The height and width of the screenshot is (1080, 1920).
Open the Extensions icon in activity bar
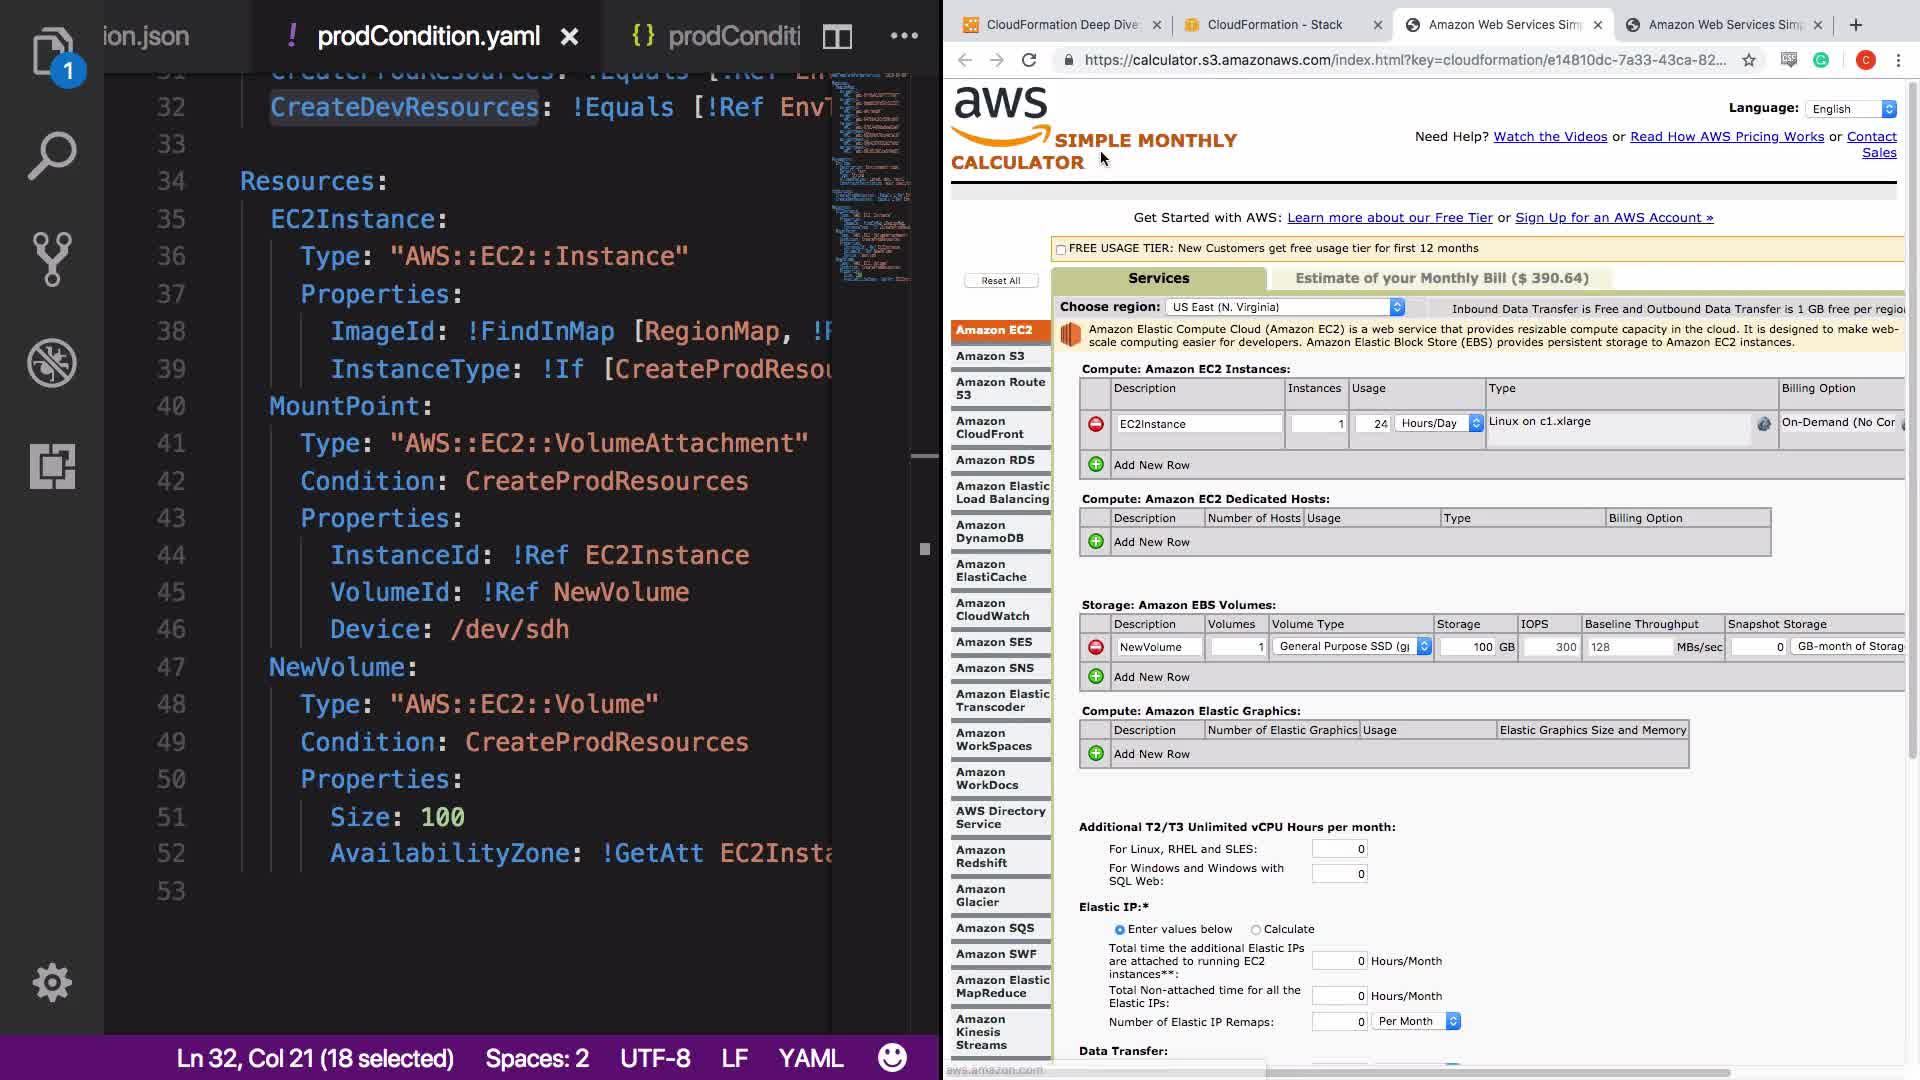click(52, 466)
